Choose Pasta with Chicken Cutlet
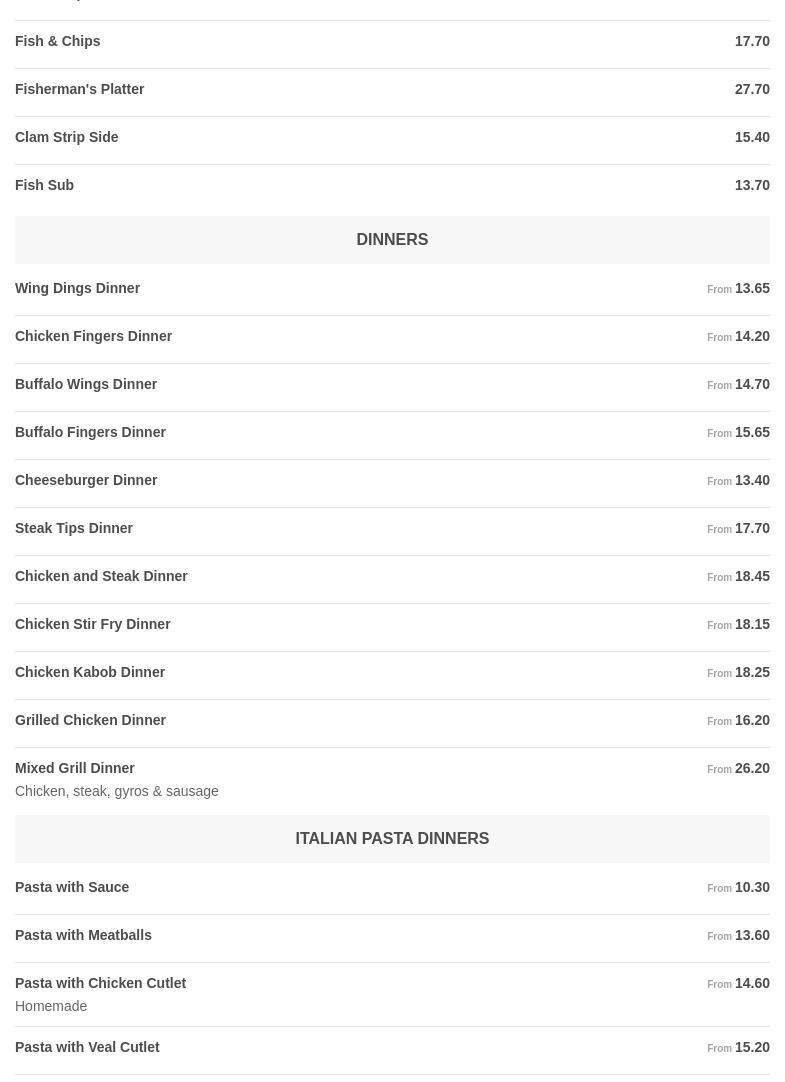 [x=101, y=984]
